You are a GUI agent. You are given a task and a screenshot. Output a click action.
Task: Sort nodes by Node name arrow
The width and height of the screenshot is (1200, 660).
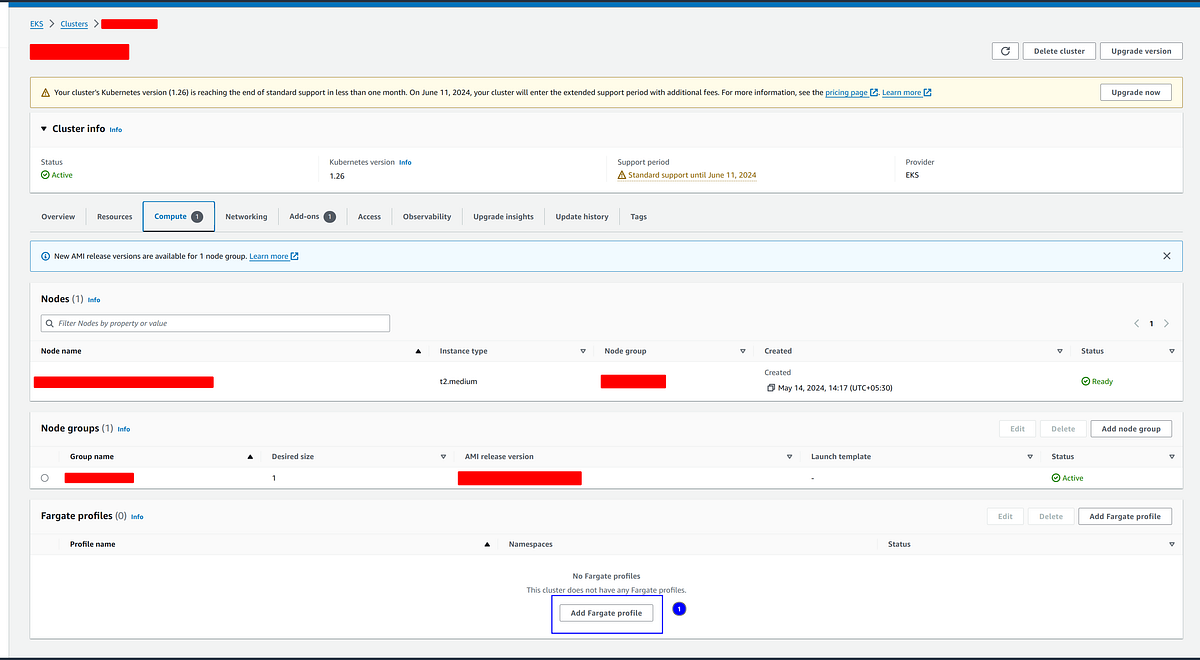click(x=418, y=351)
